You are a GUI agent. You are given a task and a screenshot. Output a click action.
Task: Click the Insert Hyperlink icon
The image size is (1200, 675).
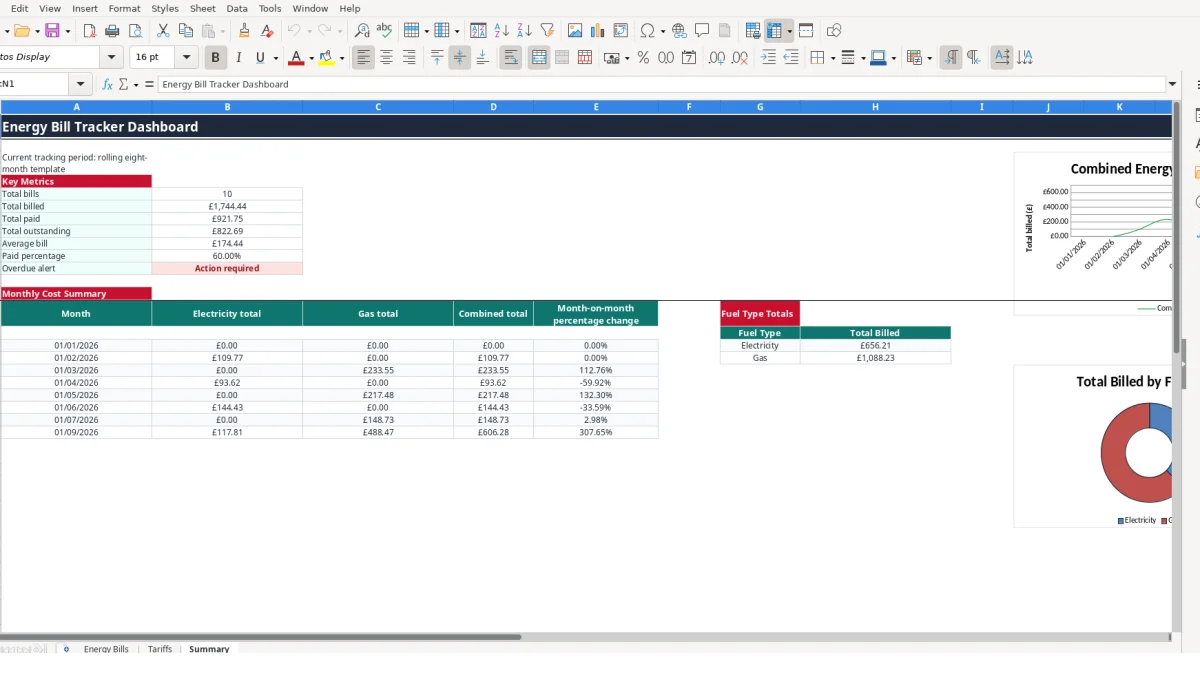point(679,31)
